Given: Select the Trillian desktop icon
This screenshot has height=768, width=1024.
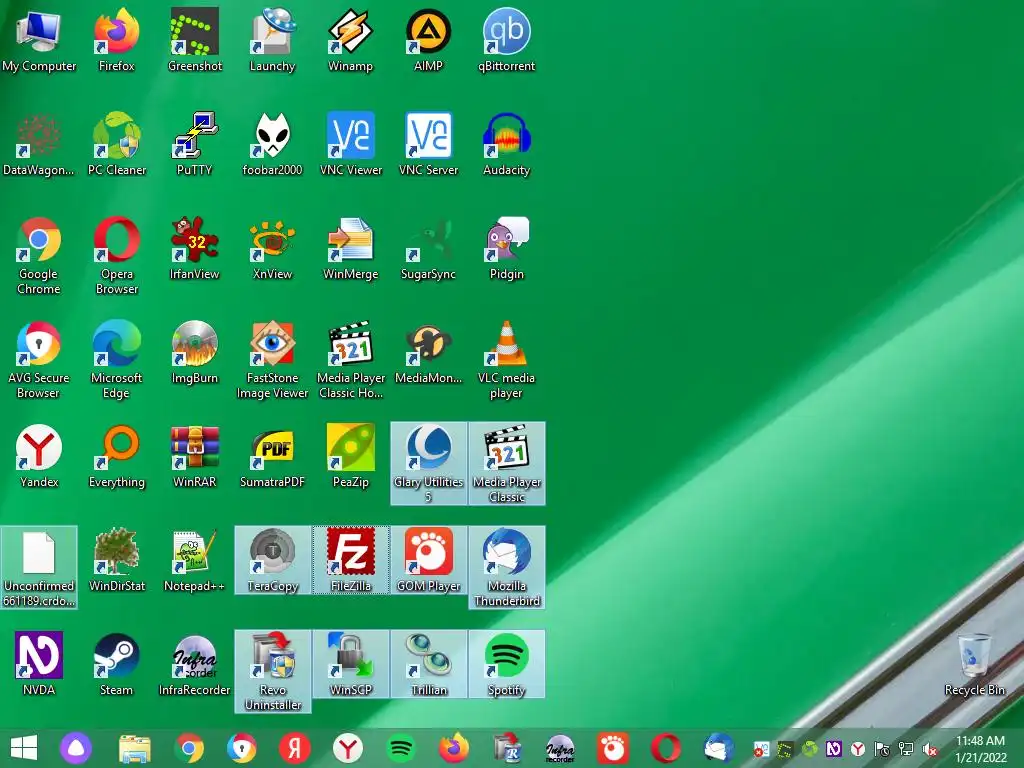Looking at the screenshot, I should tap(428, 664).
